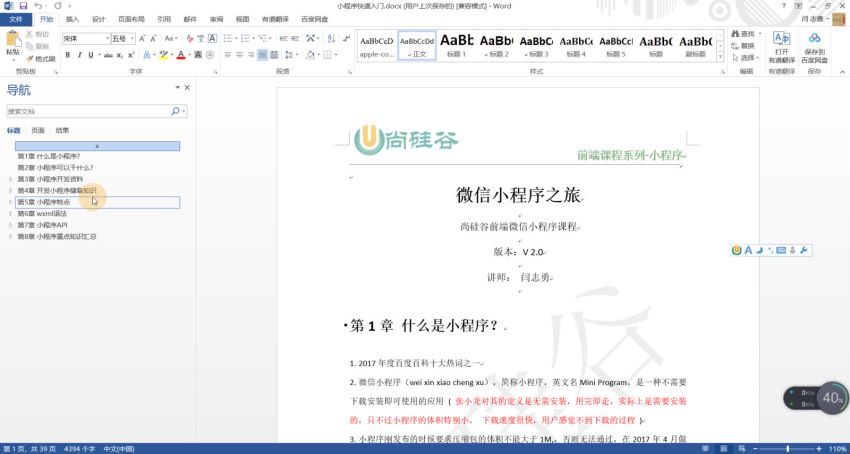The image size is (850, 454).
Task: Switch to the 页面布局 (Page Layout) tab
Action: click(x=131, y=19)
